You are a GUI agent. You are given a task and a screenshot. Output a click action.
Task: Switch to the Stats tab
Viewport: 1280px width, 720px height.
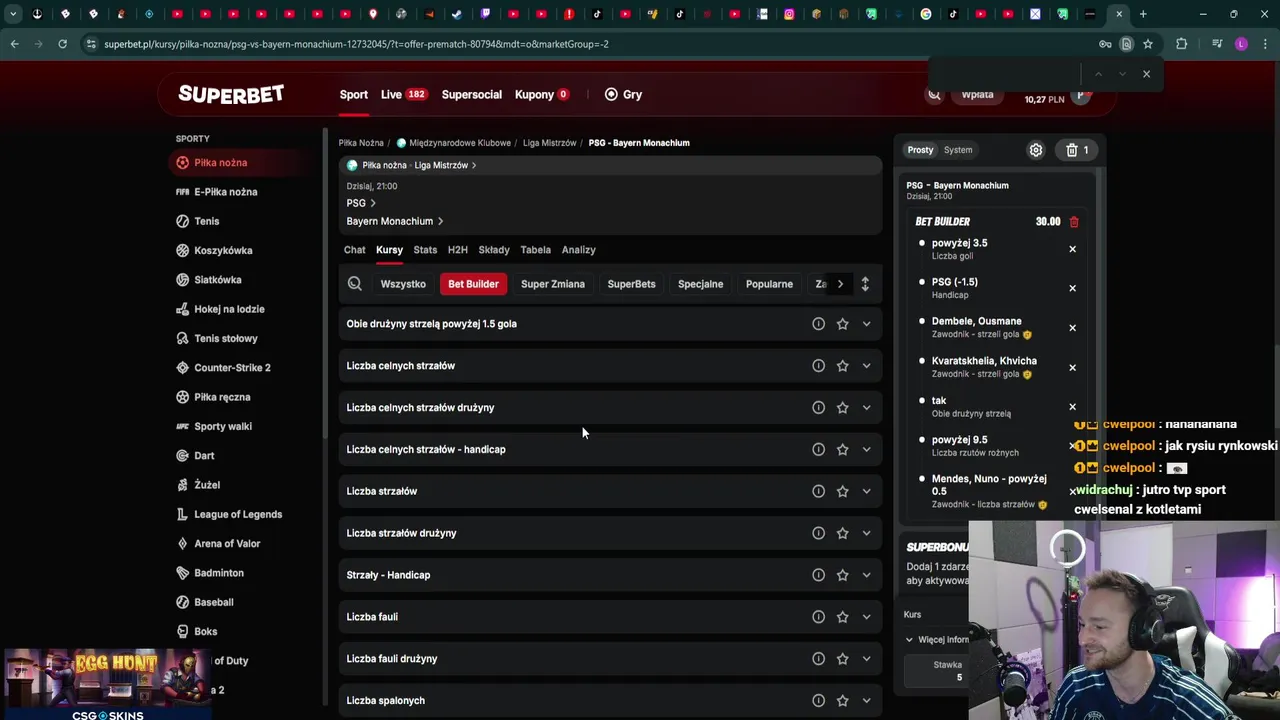pos(425,250)
